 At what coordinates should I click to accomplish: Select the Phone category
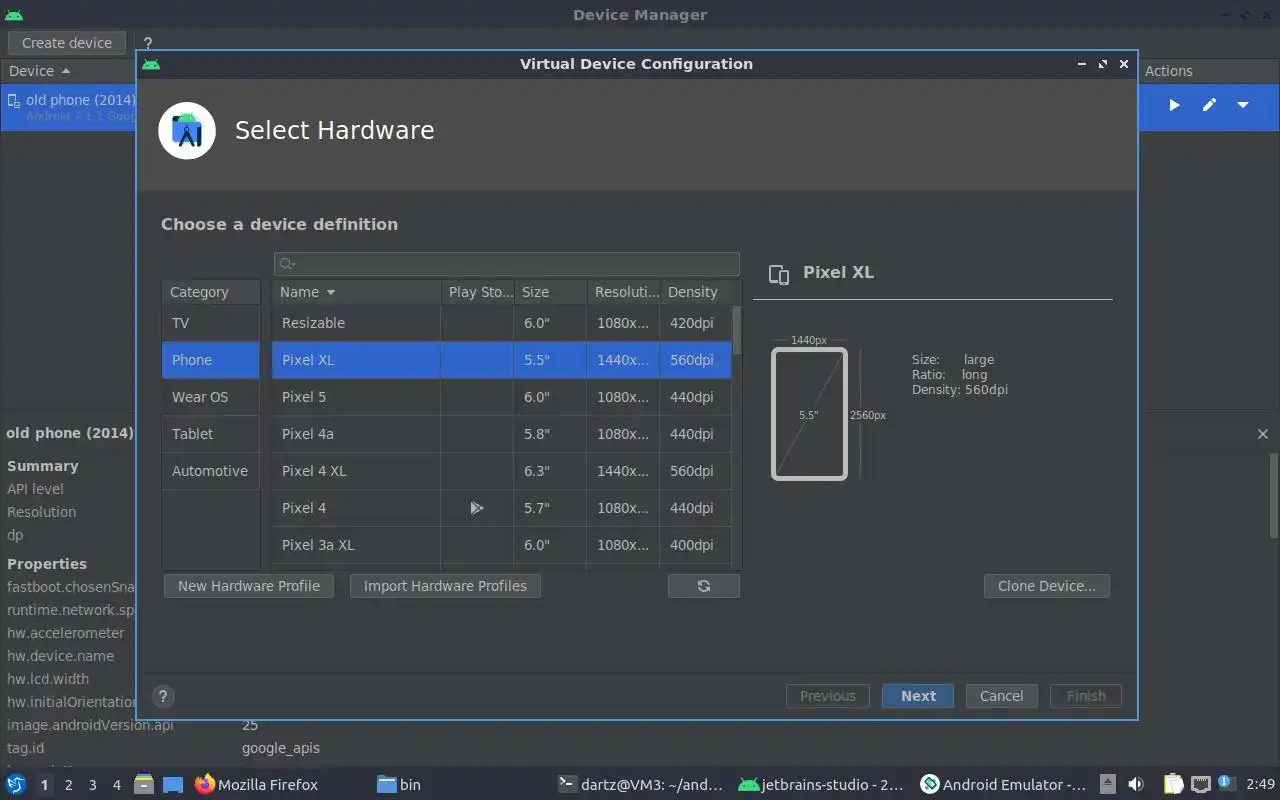[211, 360]
